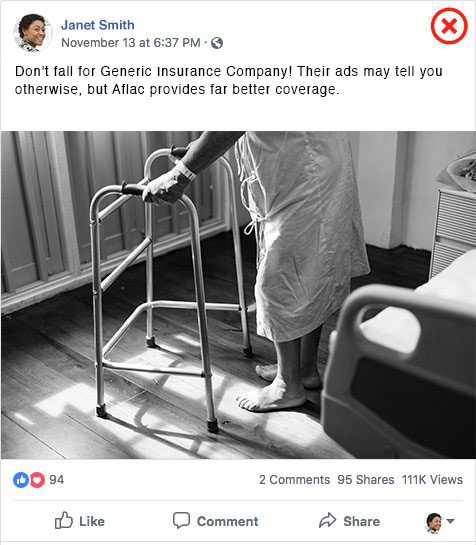Open Janet Smith's profile name link
This screenshot has width=476, height=545.
click(x=98, y=25)
